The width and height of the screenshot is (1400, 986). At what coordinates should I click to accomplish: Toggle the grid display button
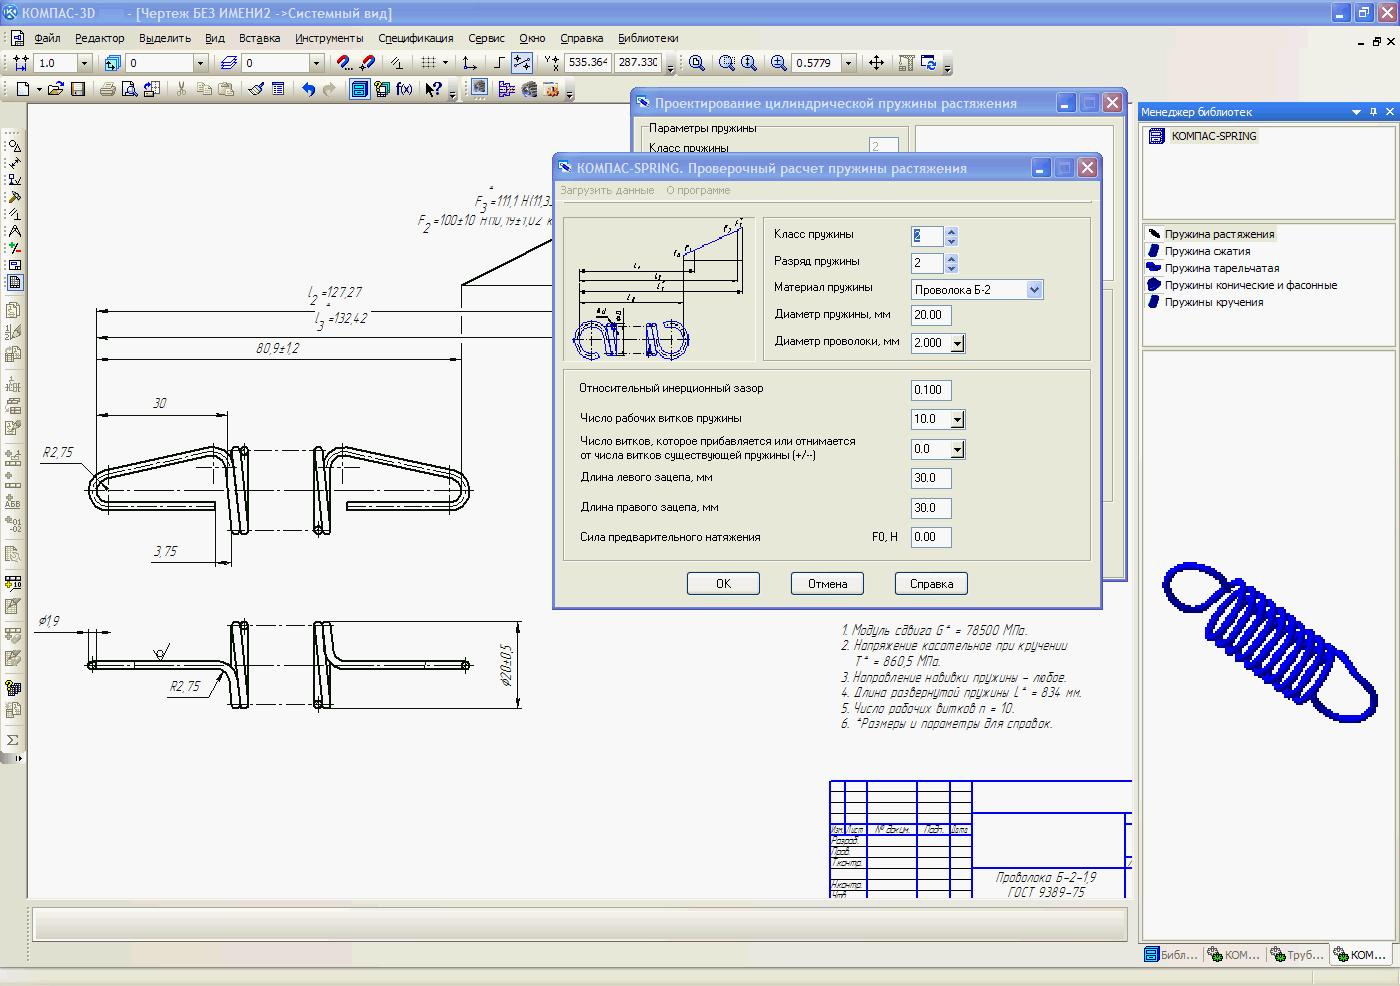[x=428, y=63]
